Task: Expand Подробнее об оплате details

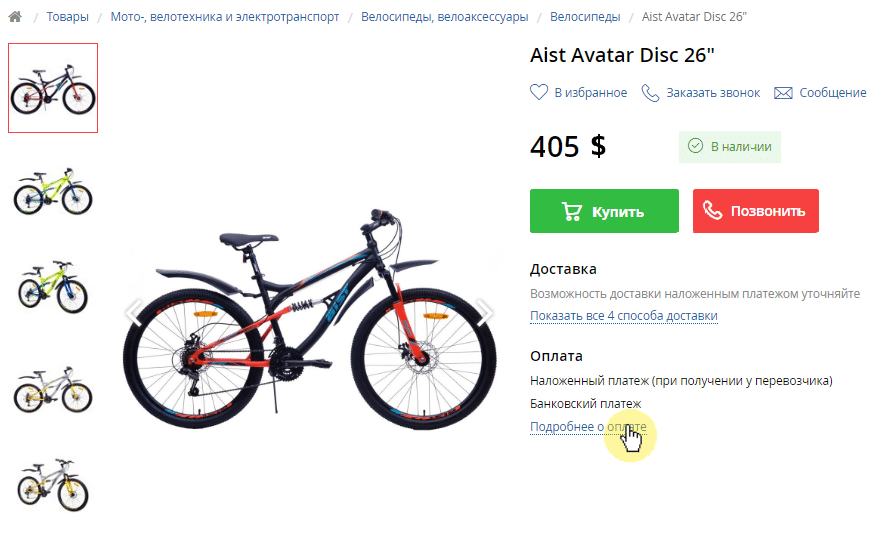Action: tap(588, 426)
